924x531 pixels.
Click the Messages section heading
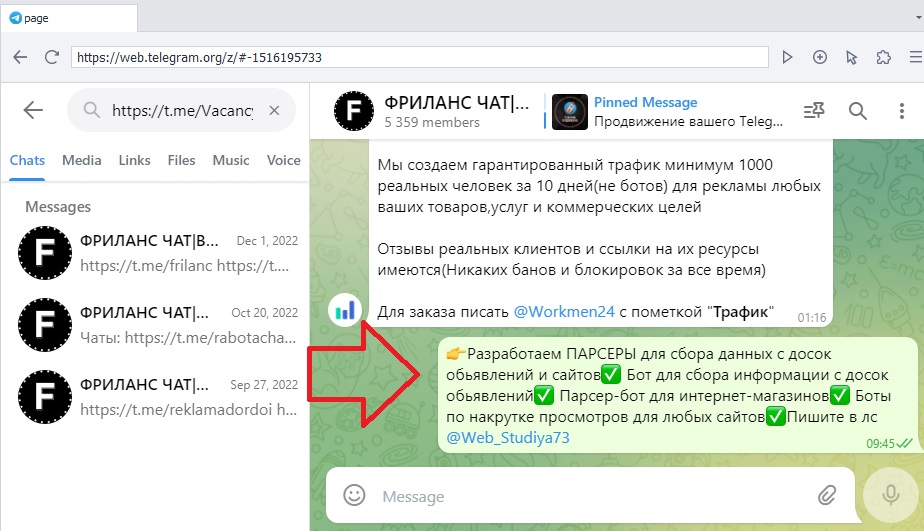tap(58, 207)
